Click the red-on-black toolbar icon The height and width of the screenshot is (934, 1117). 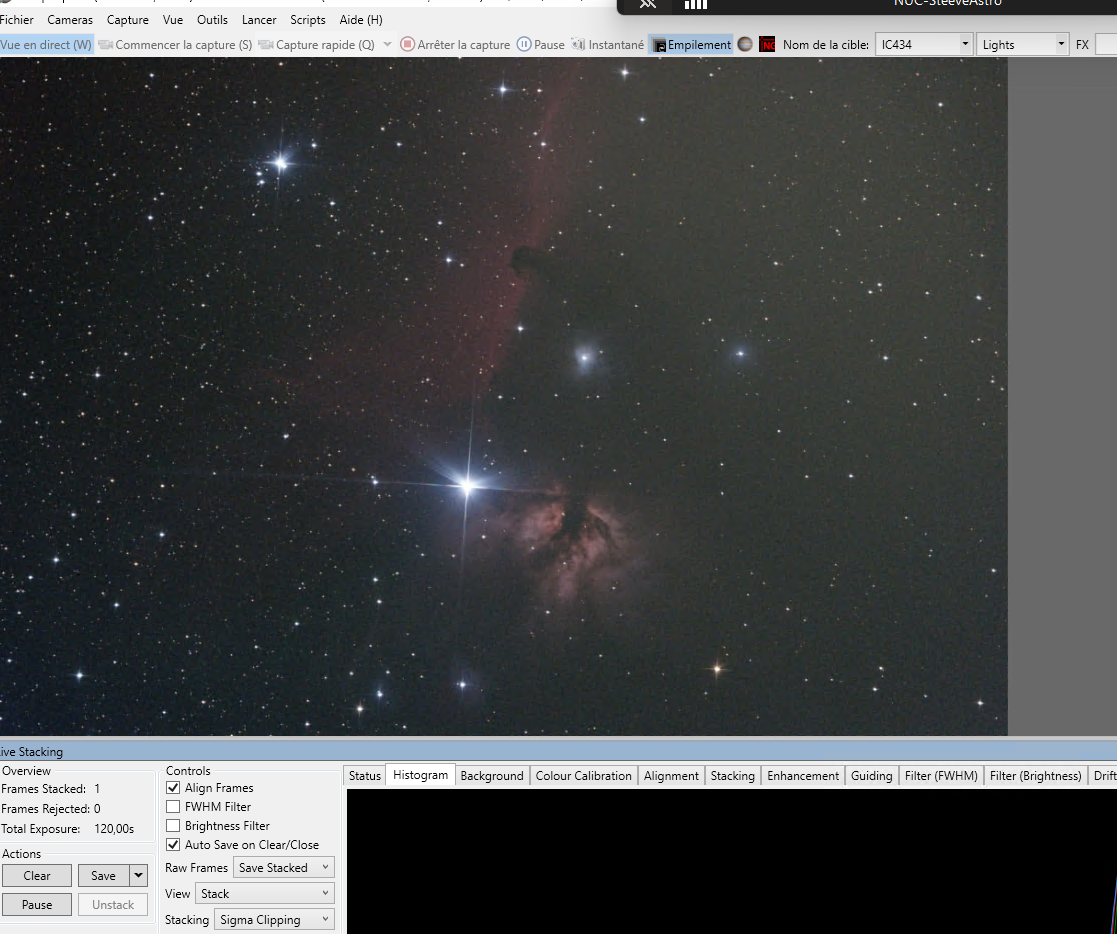click(x=767, y=44)
